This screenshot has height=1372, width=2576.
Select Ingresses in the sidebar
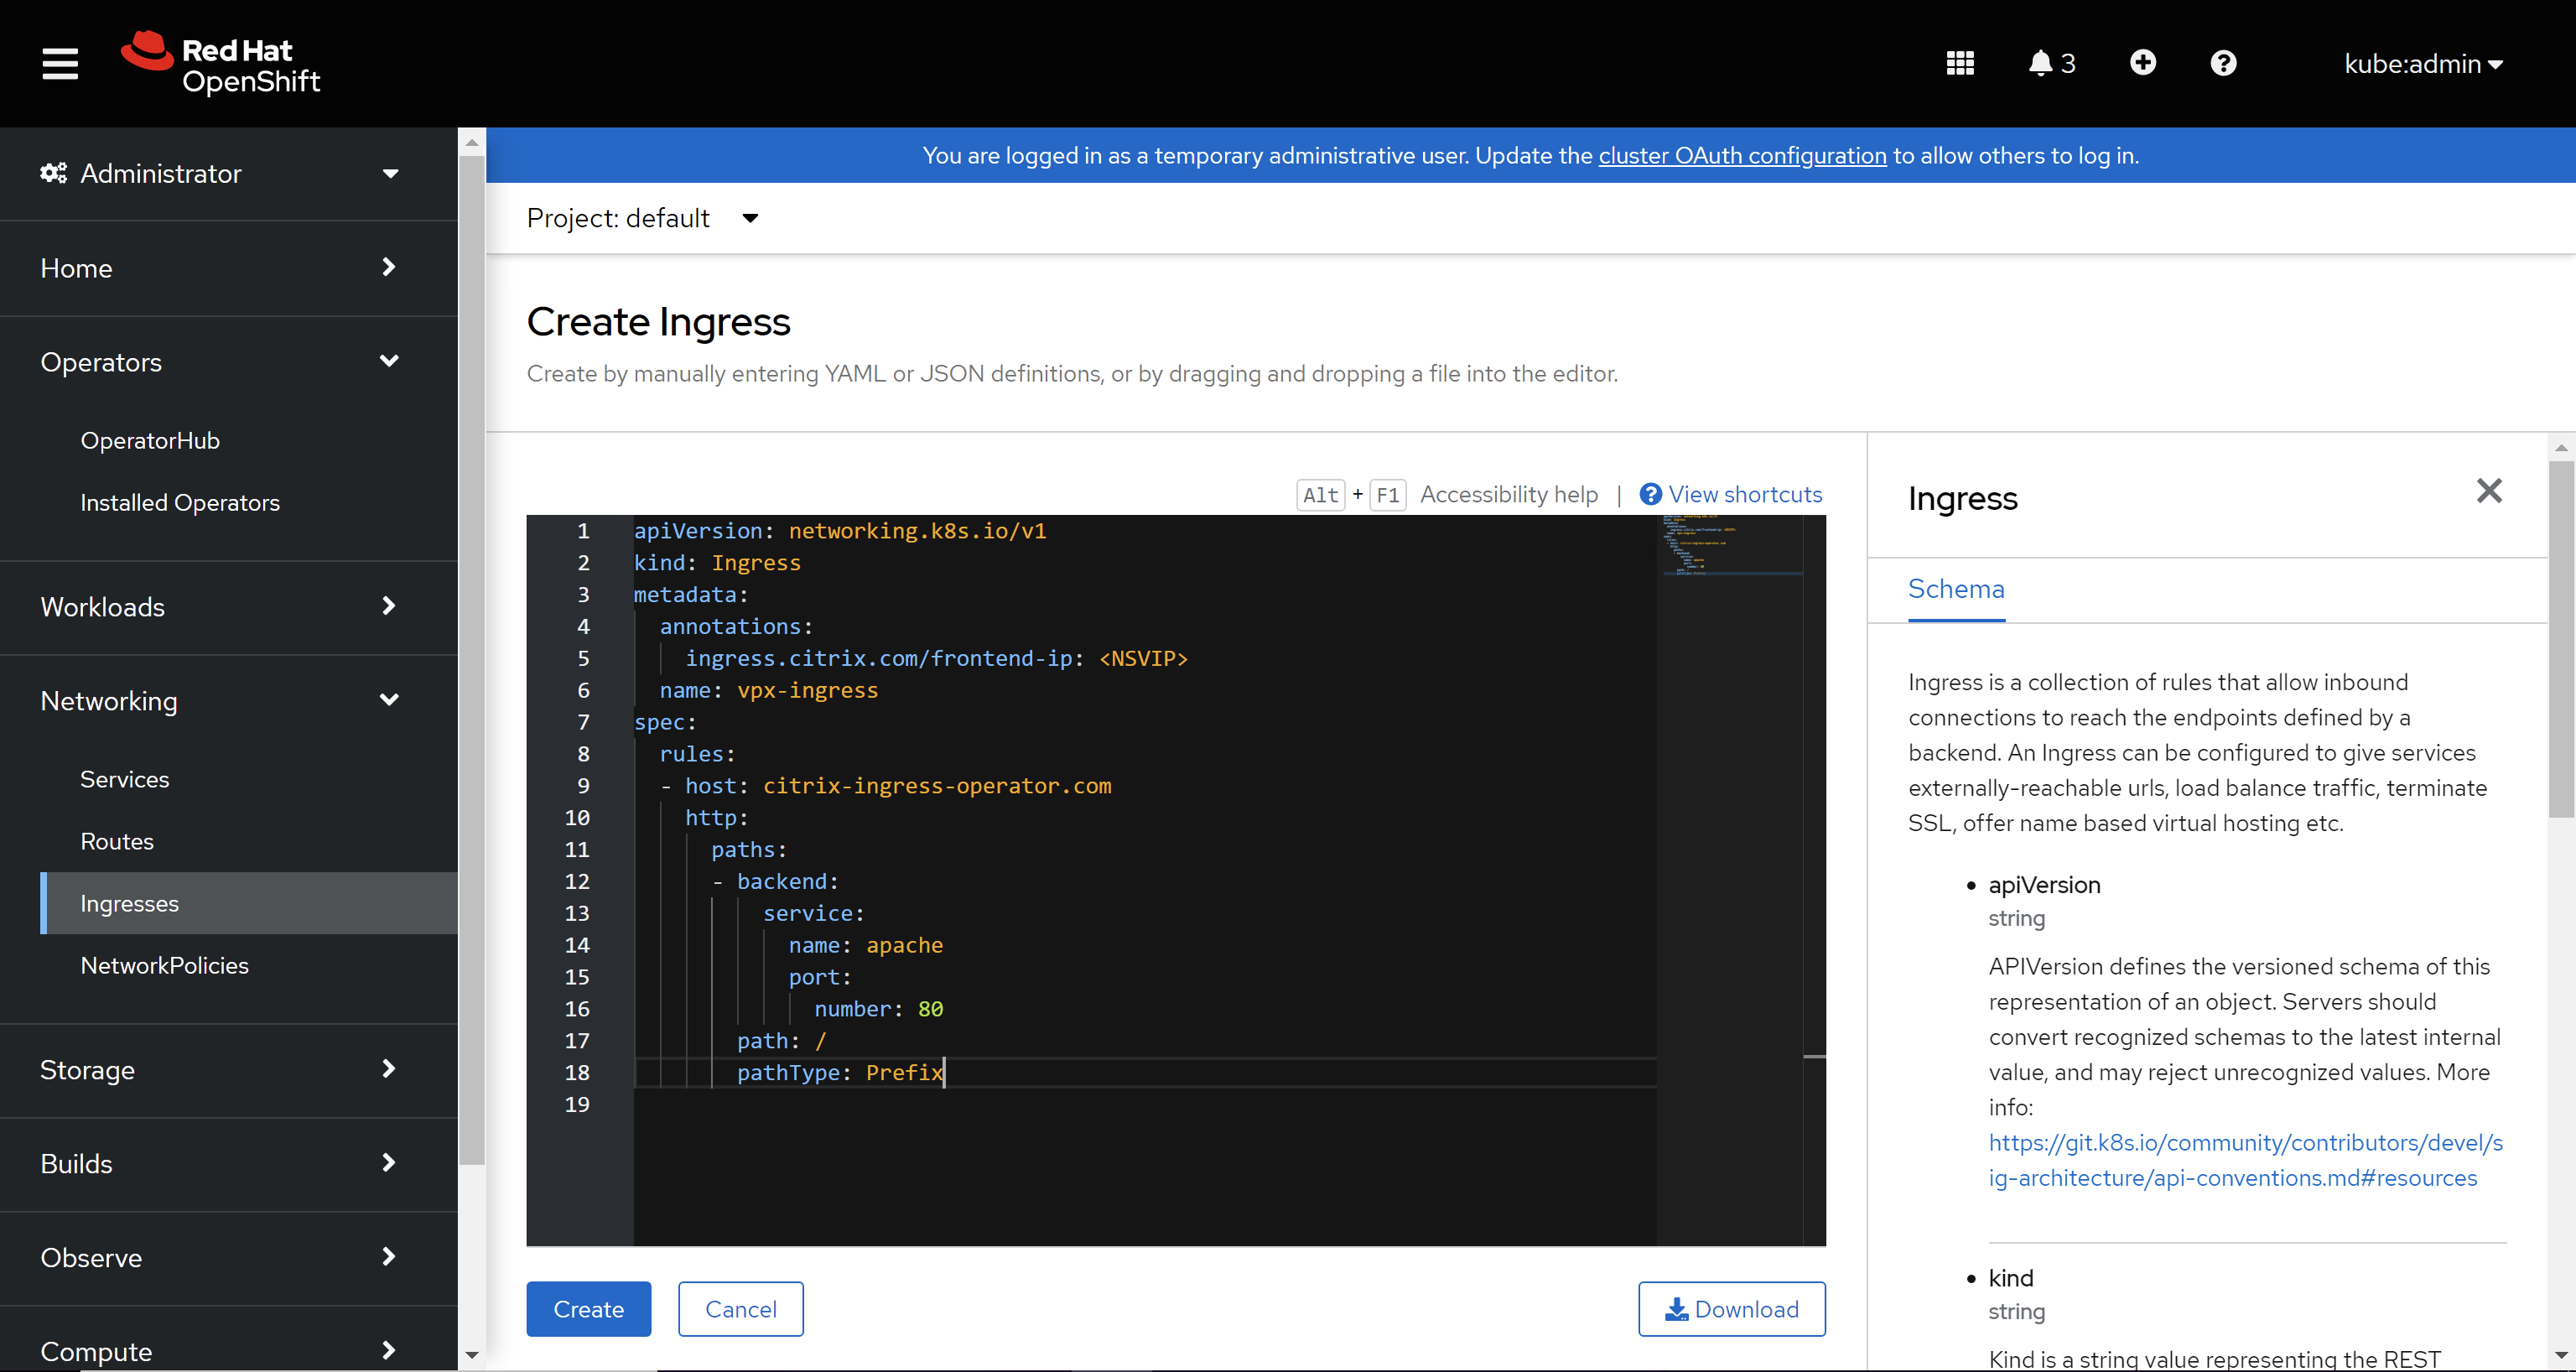(x=249, y=903)
